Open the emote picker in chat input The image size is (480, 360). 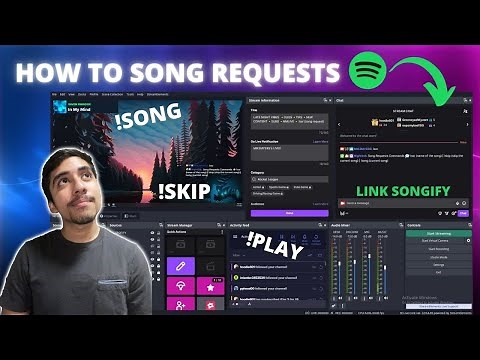tap(464, 203)
